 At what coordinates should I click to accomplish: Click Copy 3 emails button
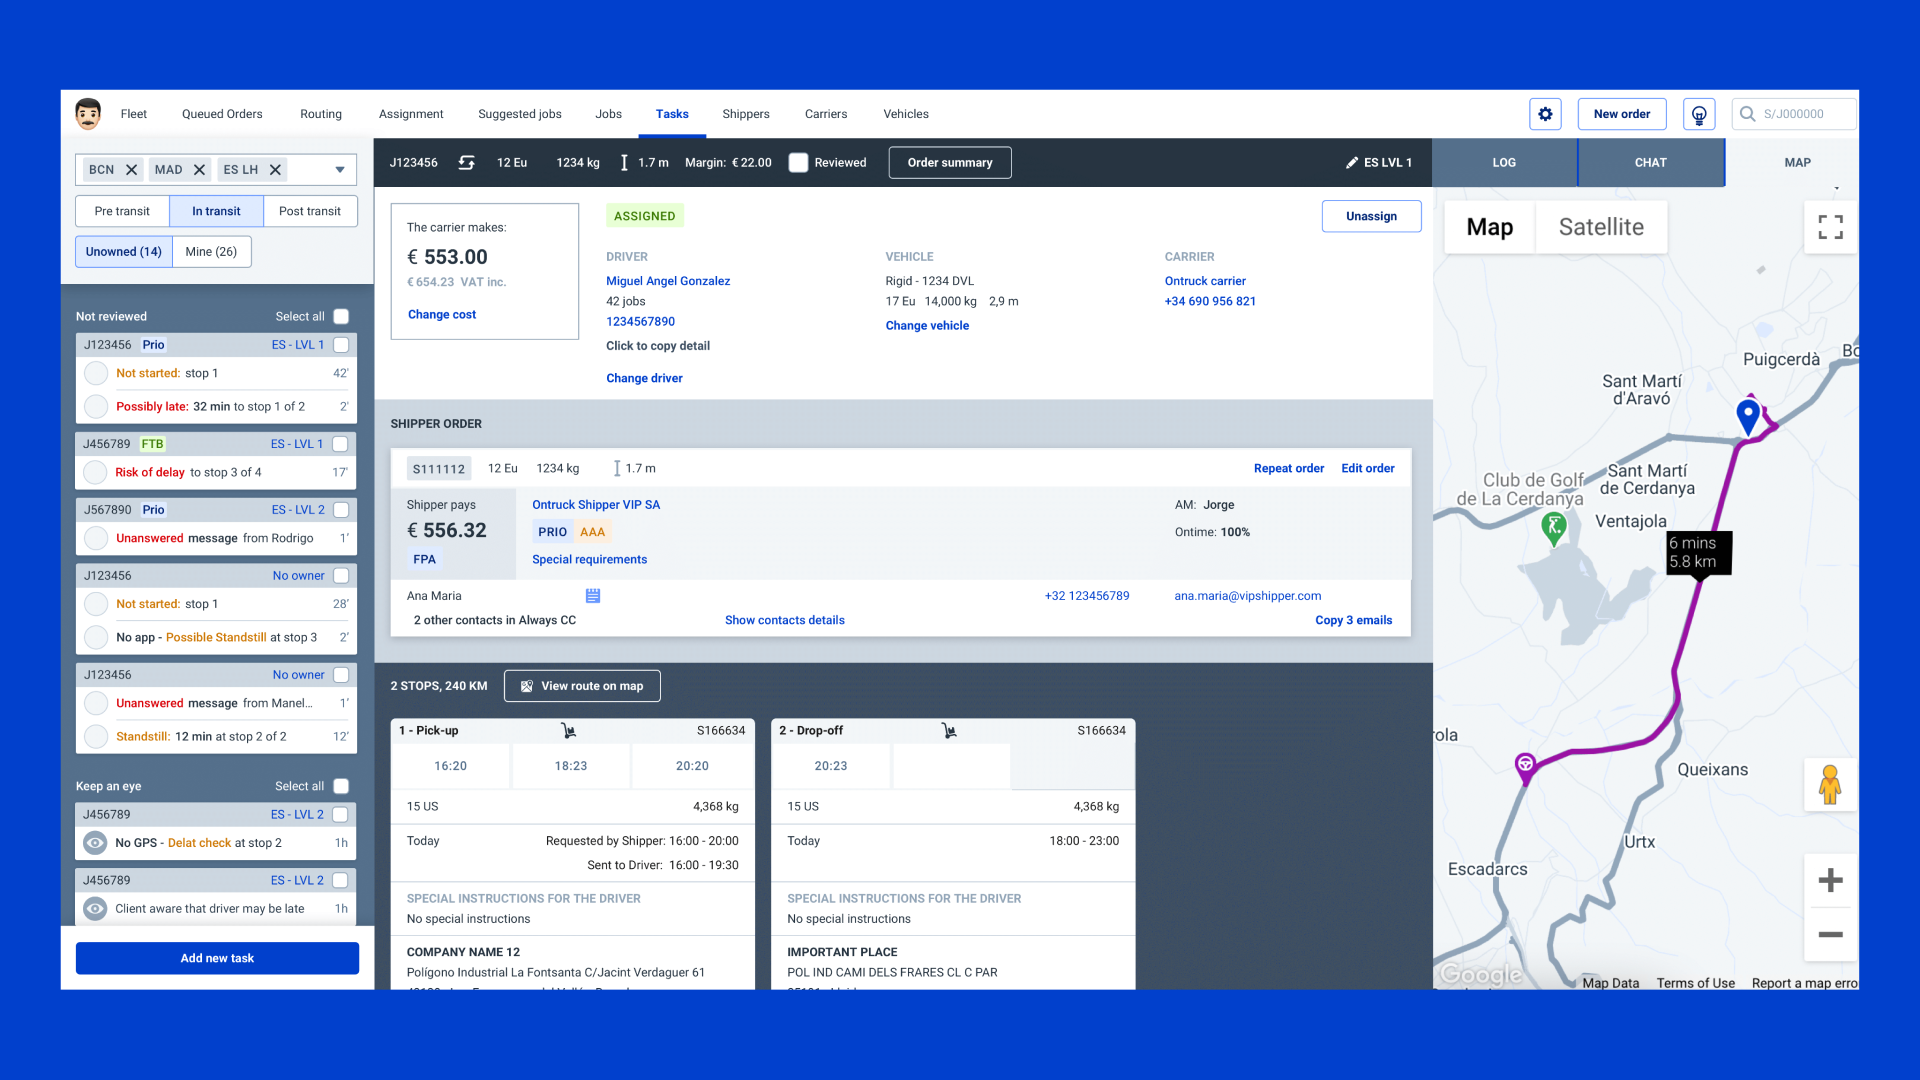click(x=1354, y=620)
